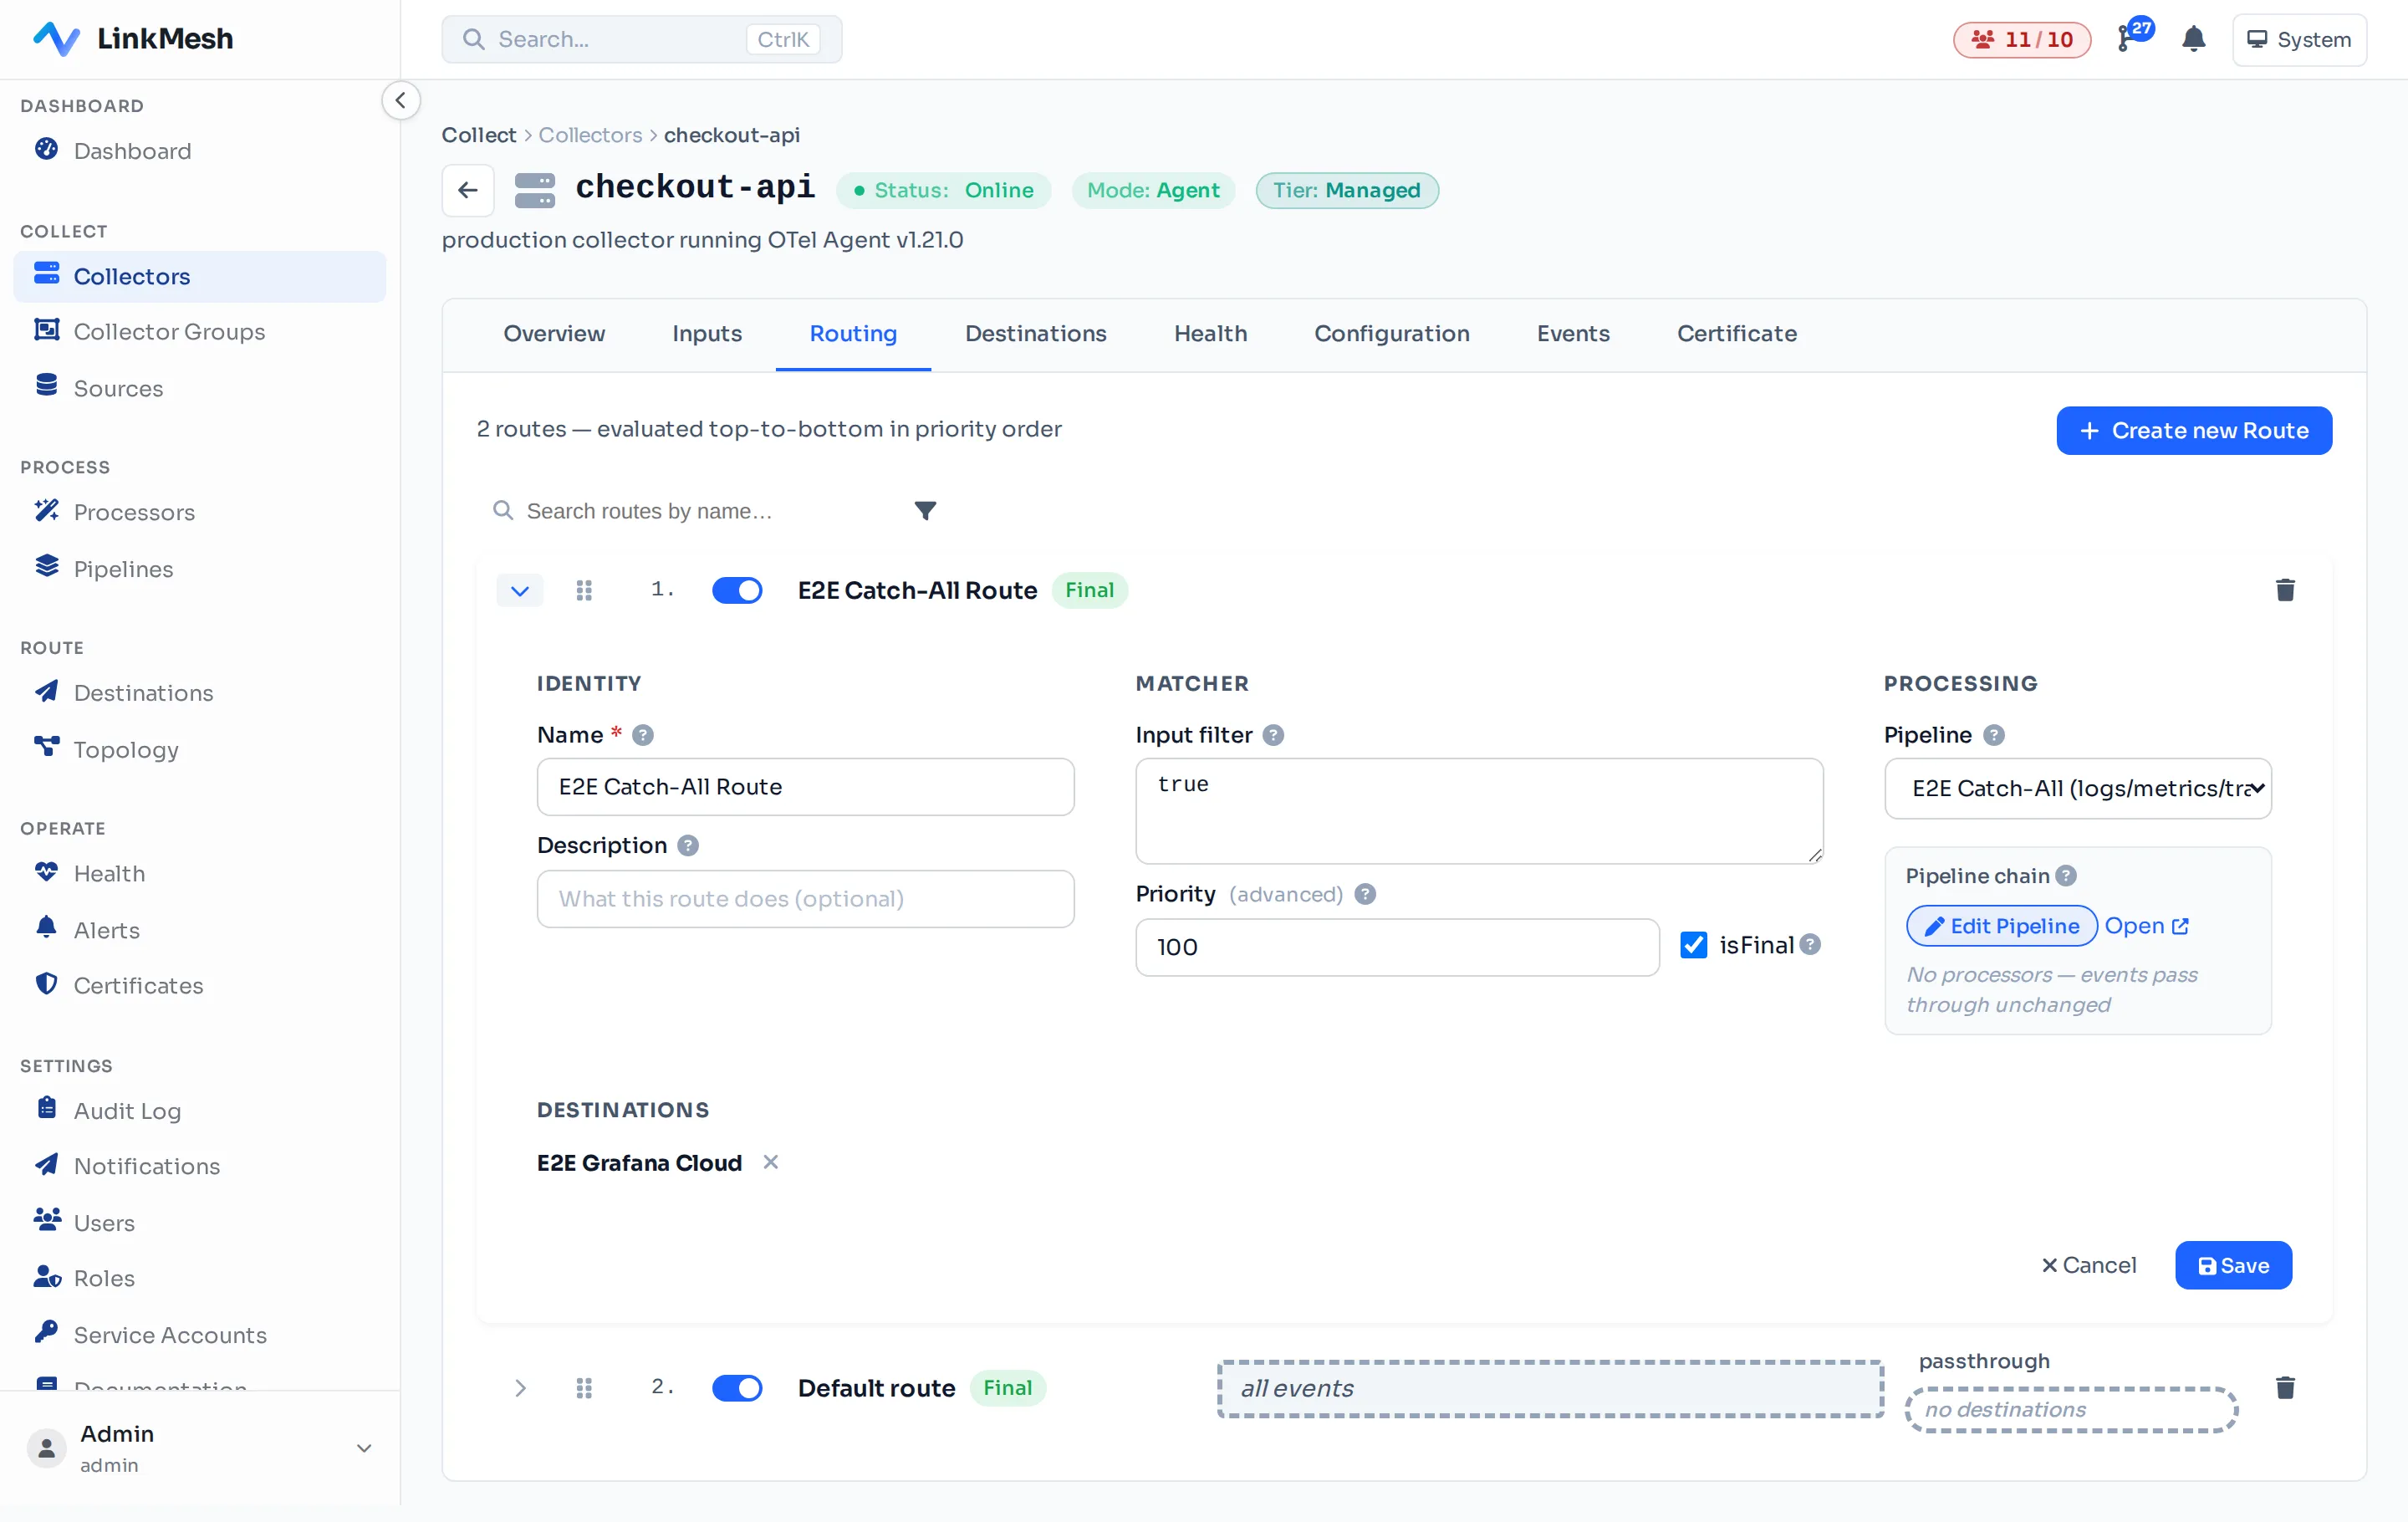The width and height of the screenshot is (2408, 1522).
Task: Open Topology in the sidebar
Action: (x=199, y=749)
